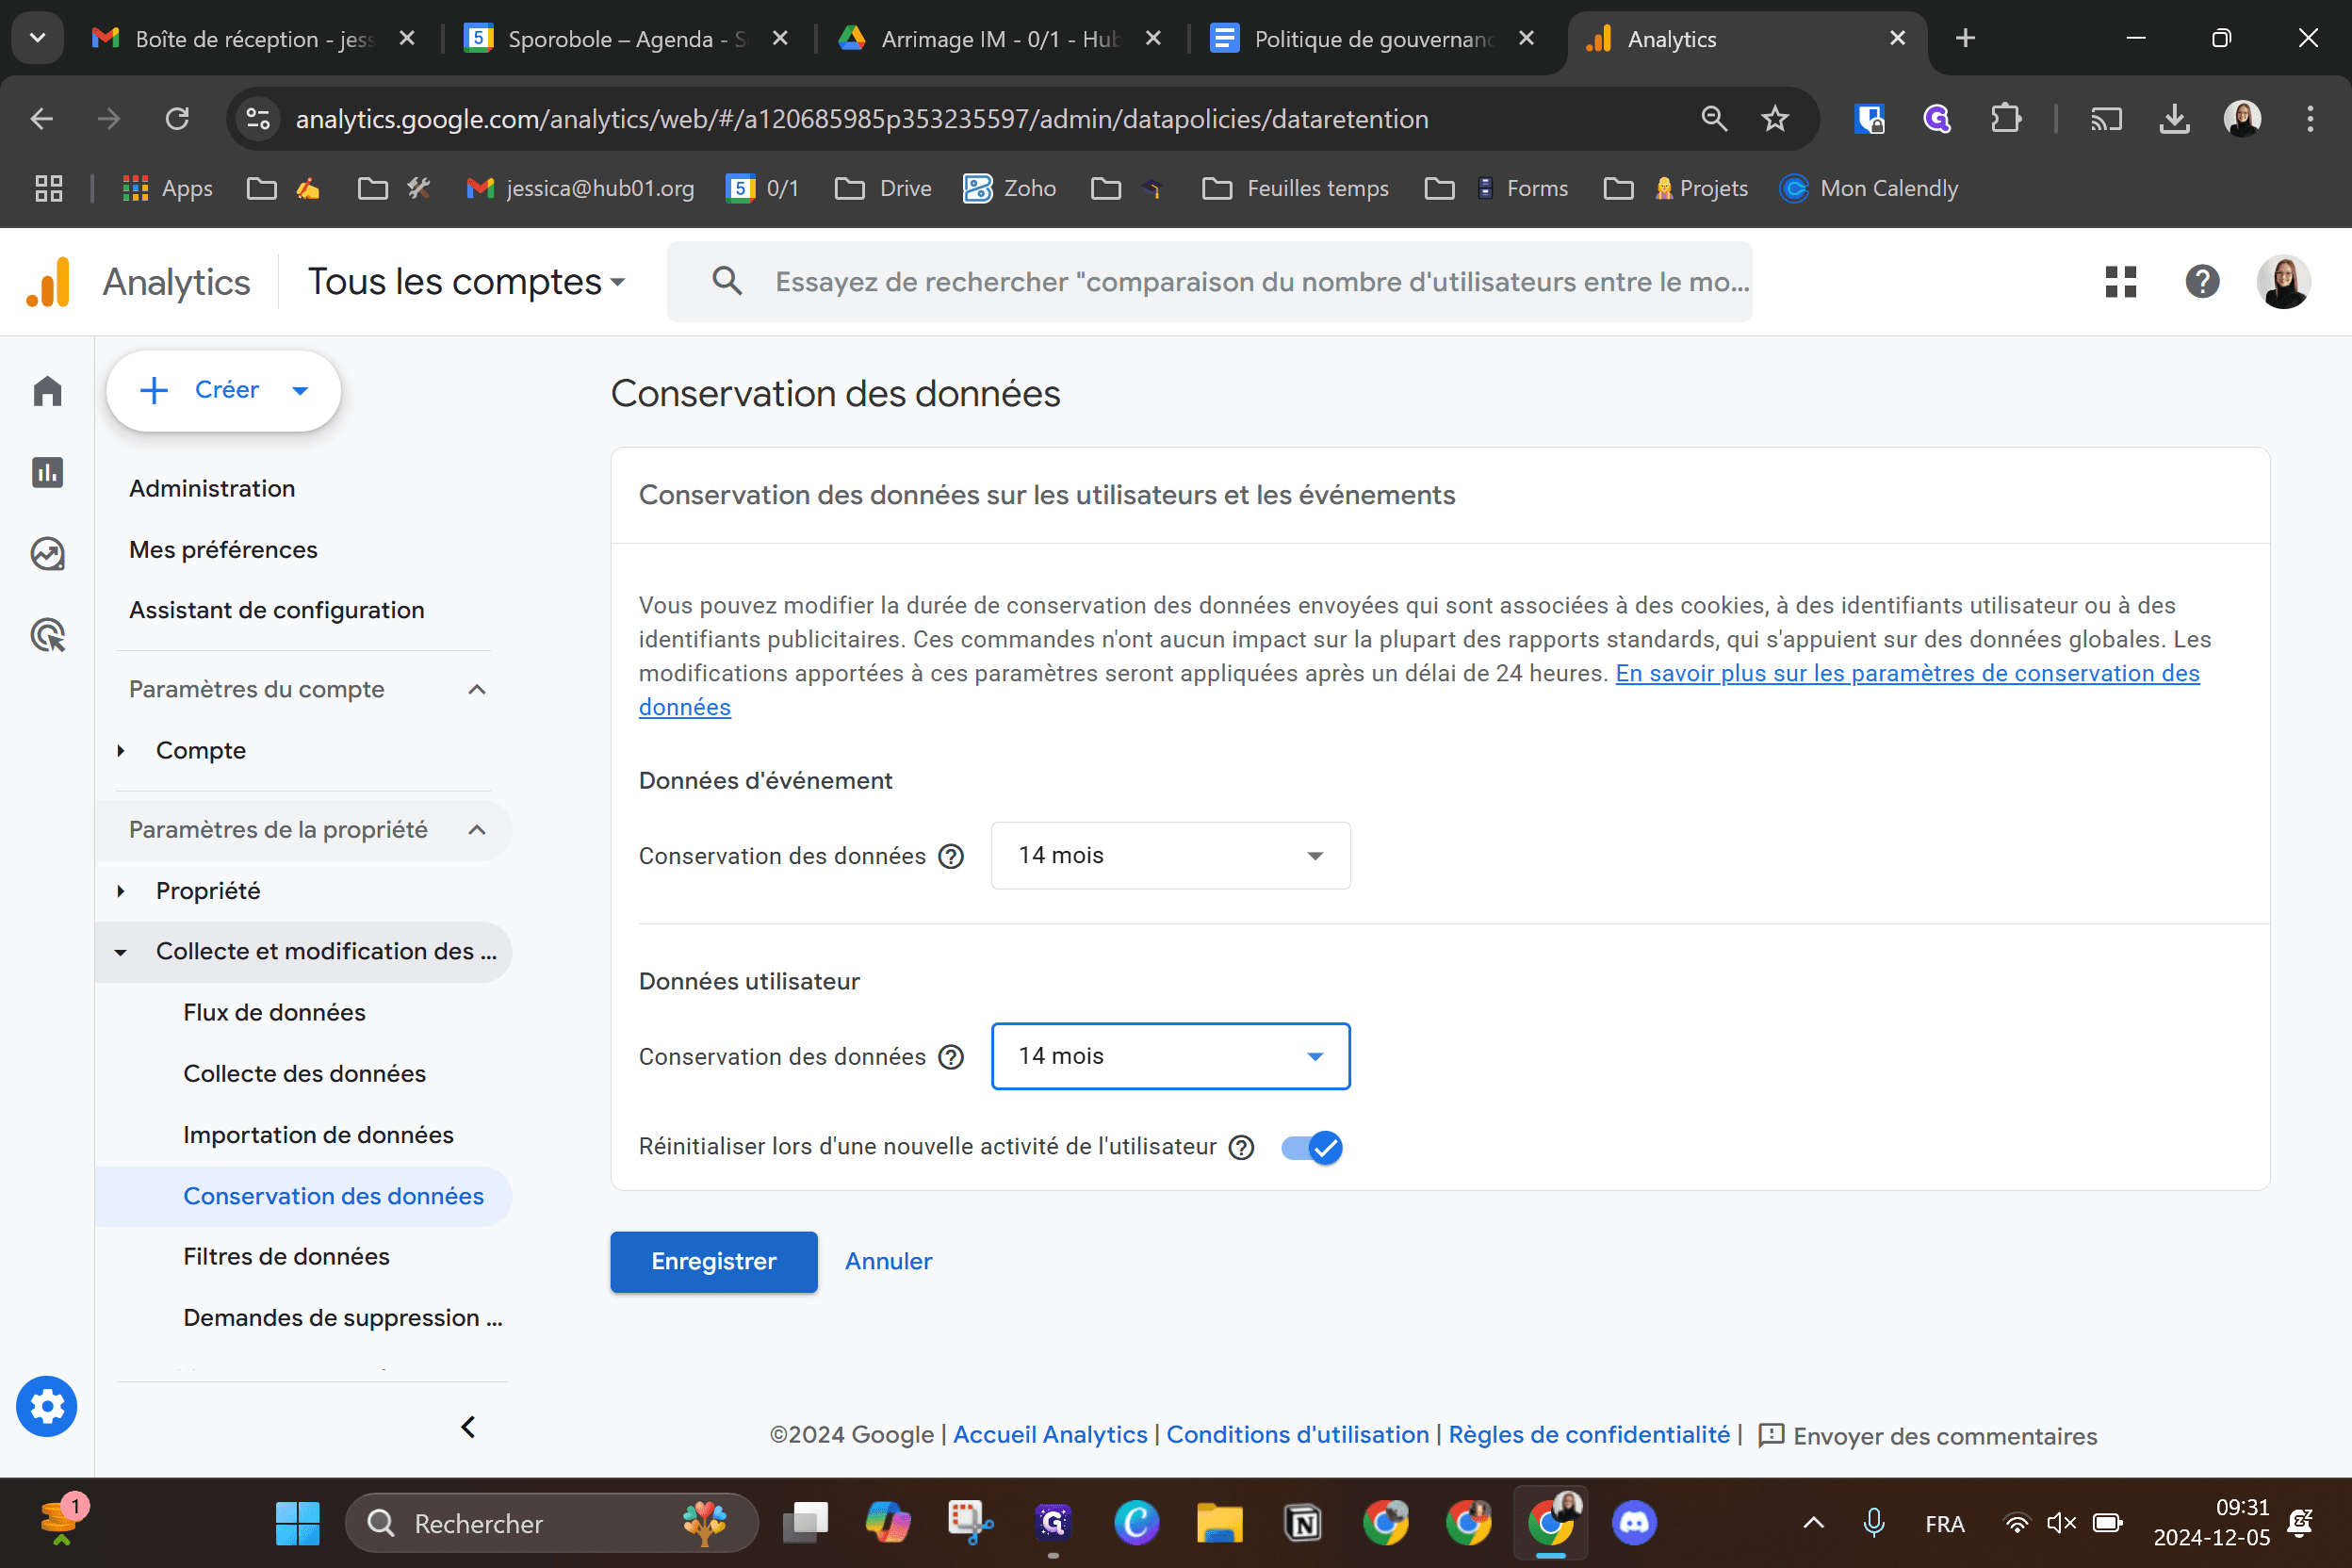Open user data retention dropdown
Viewport: 2352px width, 1568px height.
point(1170,1056)
